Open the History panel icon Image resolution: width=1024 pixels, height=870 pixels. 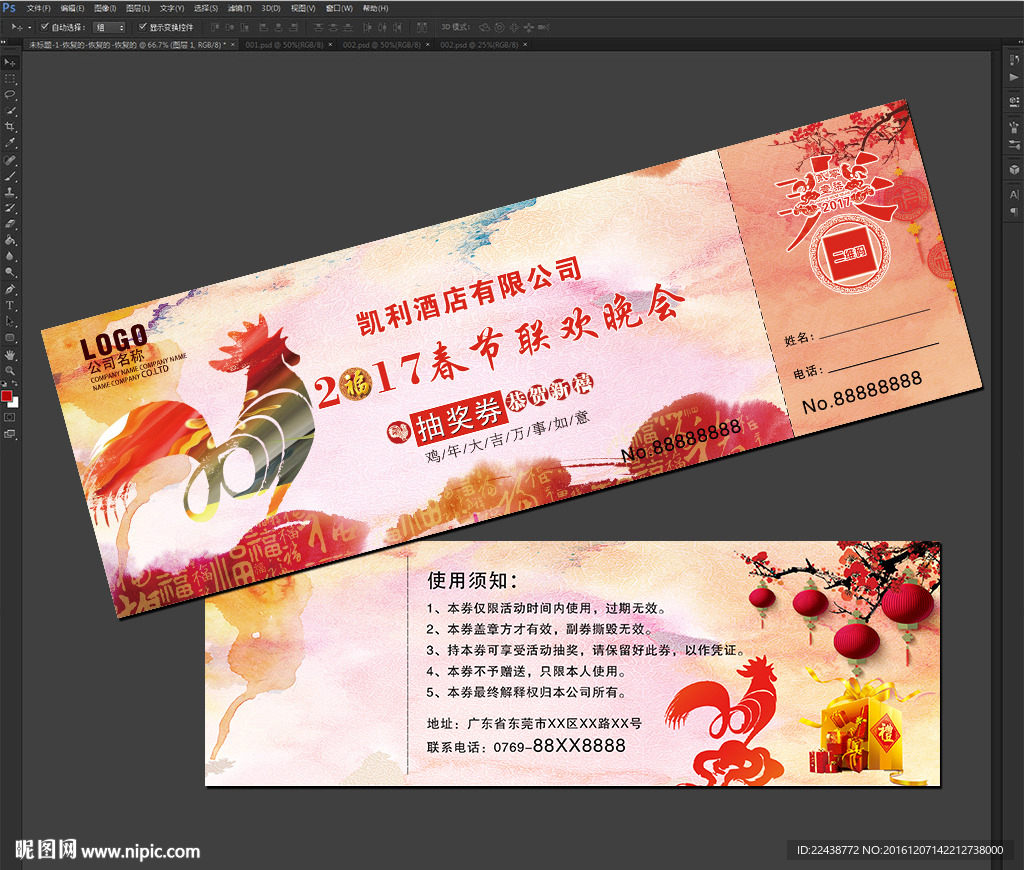[x=1014, y=60]
